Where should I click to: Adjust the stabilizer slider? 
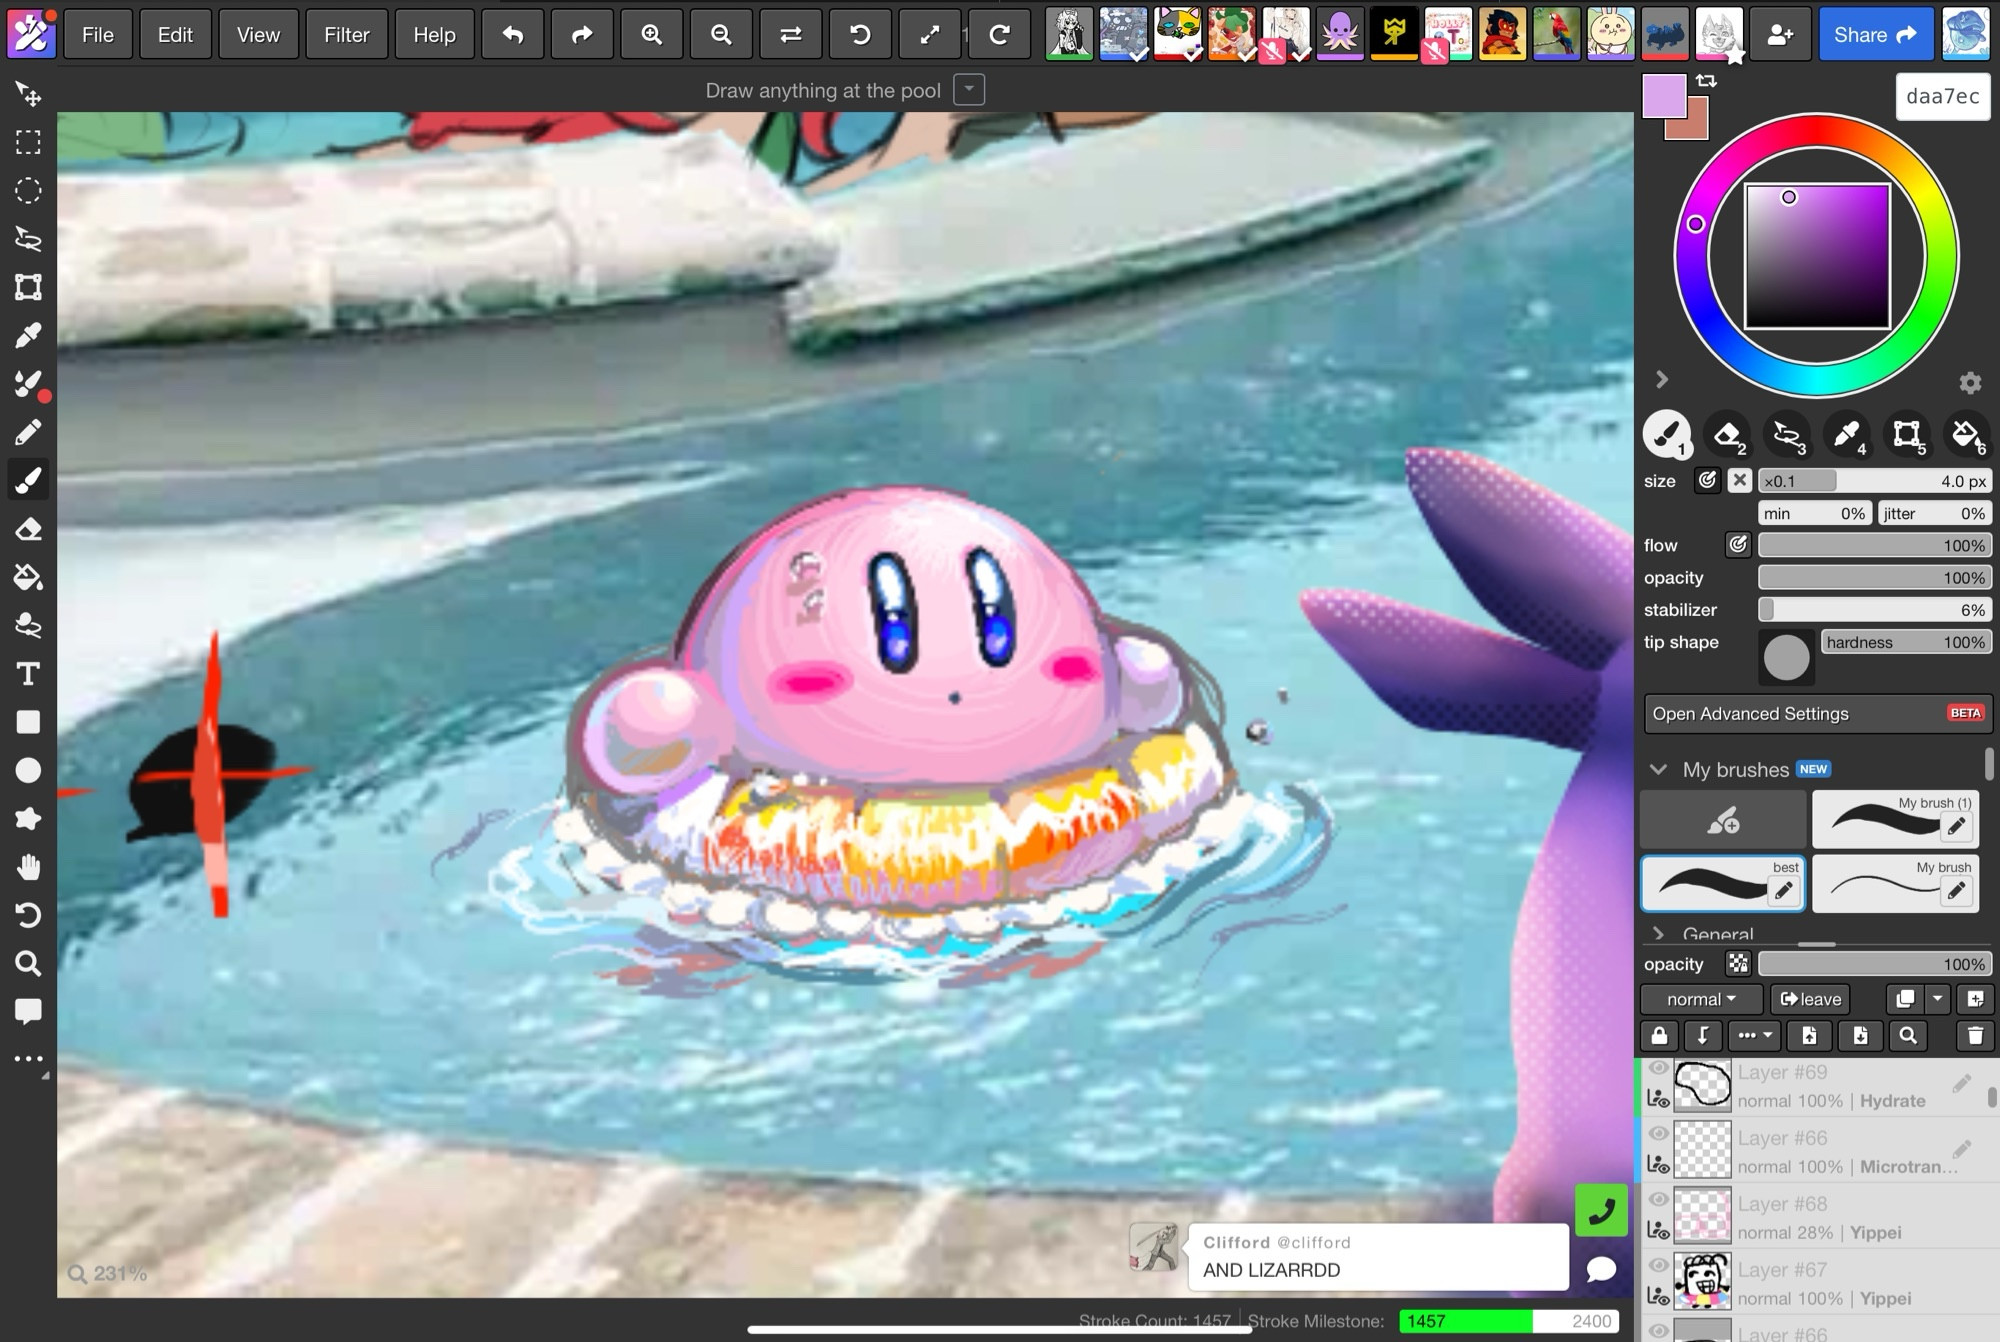[1875, 610]
